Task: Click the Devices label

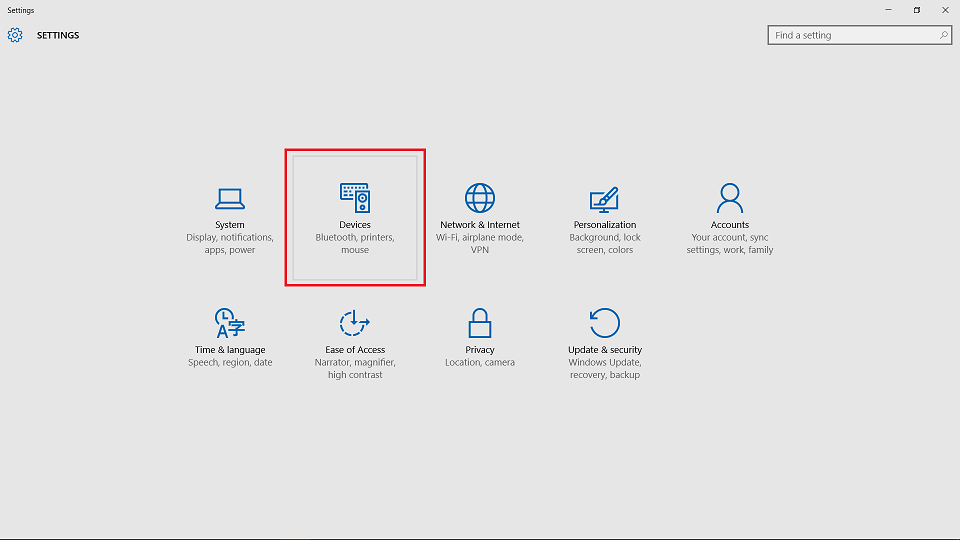Action: pyautogui.click(x=355, y=225)
